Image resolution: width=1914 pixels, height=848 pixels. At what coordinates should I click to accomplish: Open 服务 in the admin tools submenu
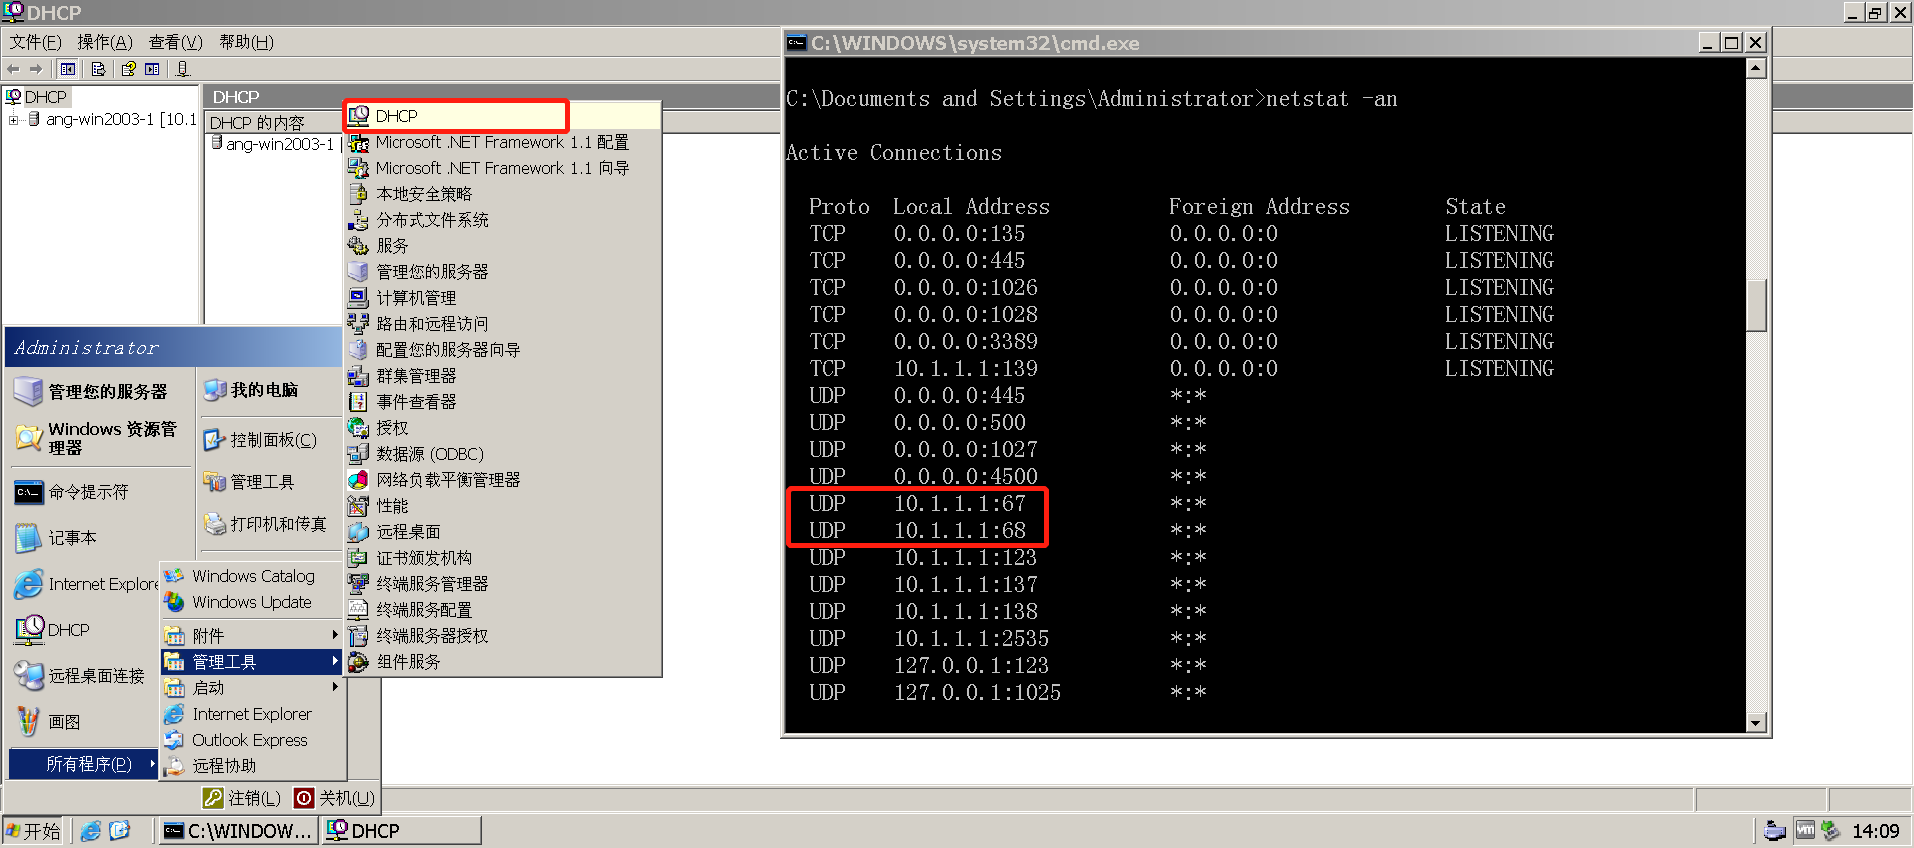pyautogui.click(x=503, y=246)
